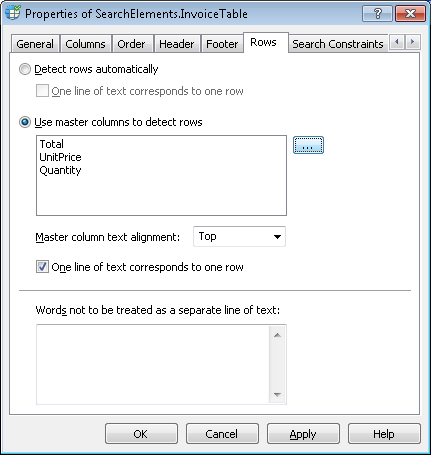Open the Master column text alignment dropdown

(239, 236)
